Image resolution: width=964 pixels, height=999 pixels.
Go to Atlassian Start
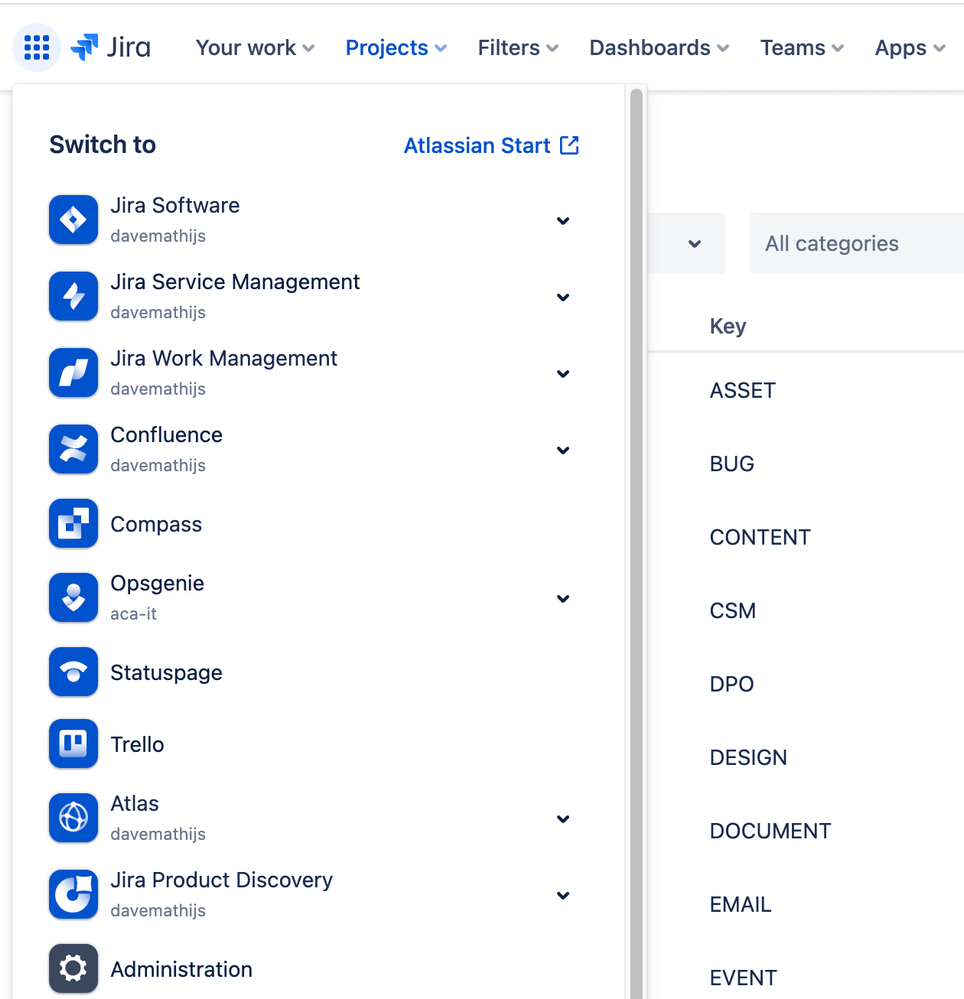coord(478,145)
